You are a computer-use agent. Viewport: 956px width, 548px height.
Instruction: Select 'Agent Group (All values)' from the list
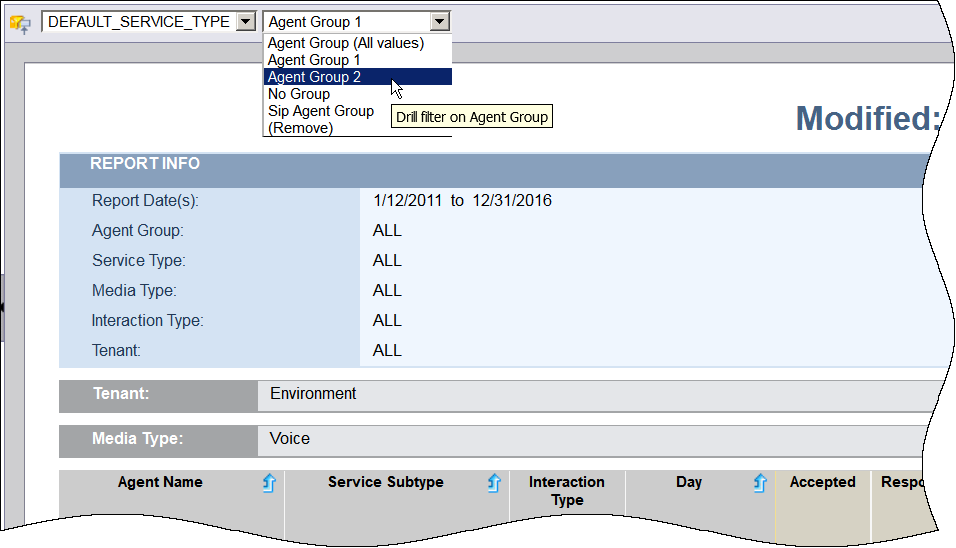click(x=346, y=43)
